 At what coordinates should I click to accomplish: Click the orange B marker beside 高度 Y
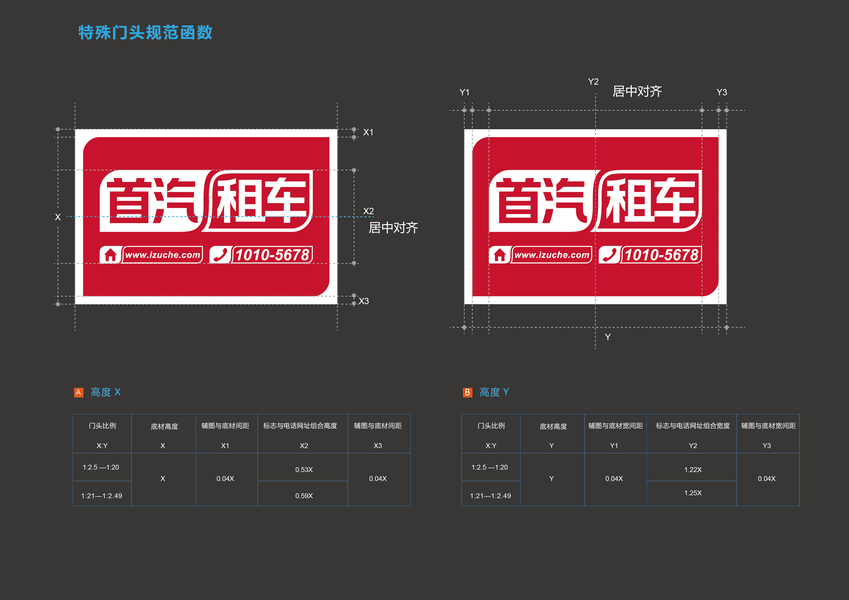(x=467, y=392)
